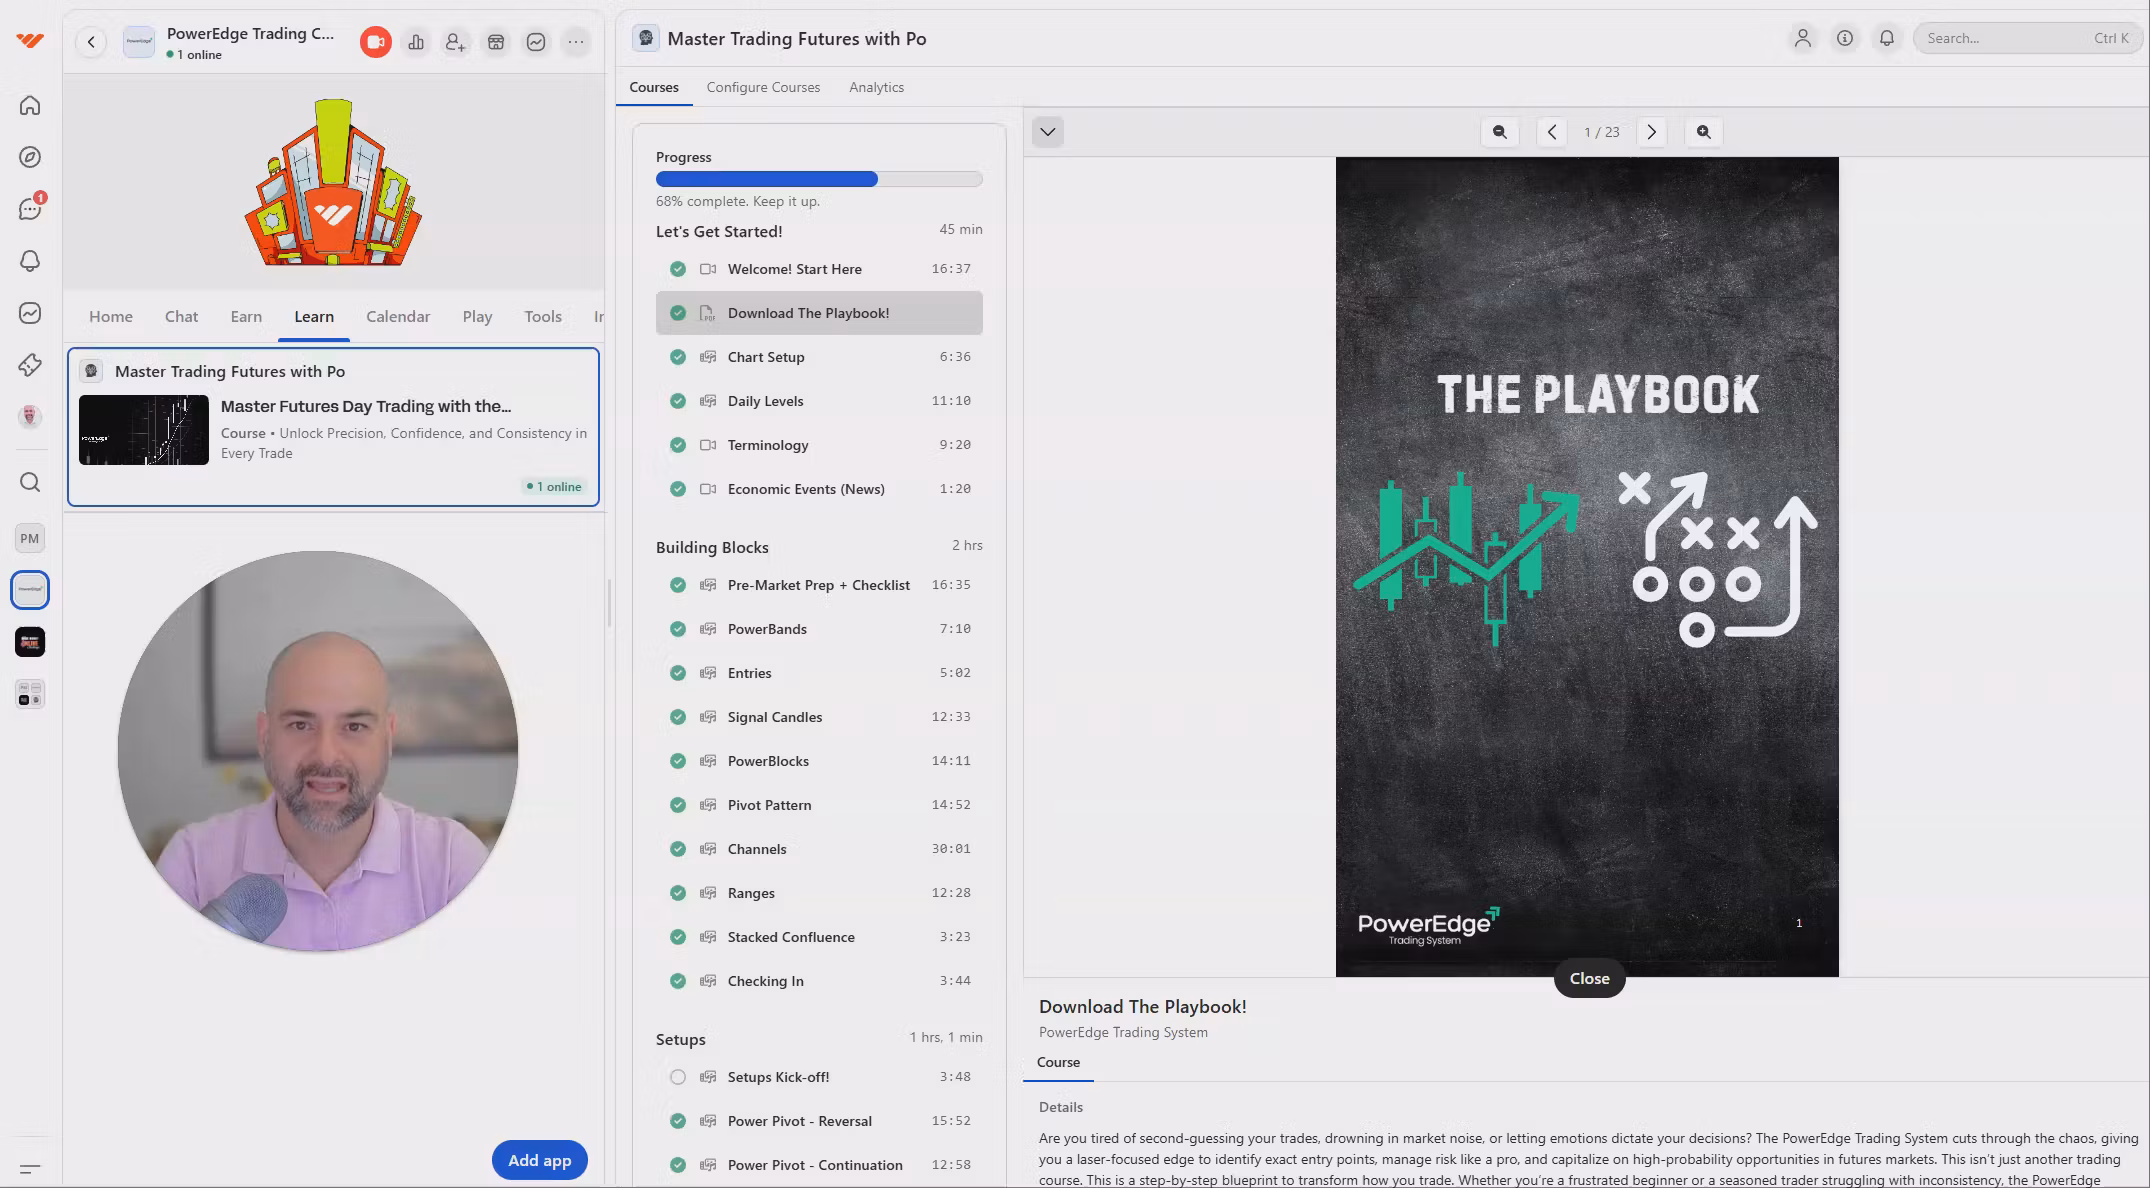2150x1188 pixels.
Task: Open the more options ellipsis icon
Action: coord(576,42)
